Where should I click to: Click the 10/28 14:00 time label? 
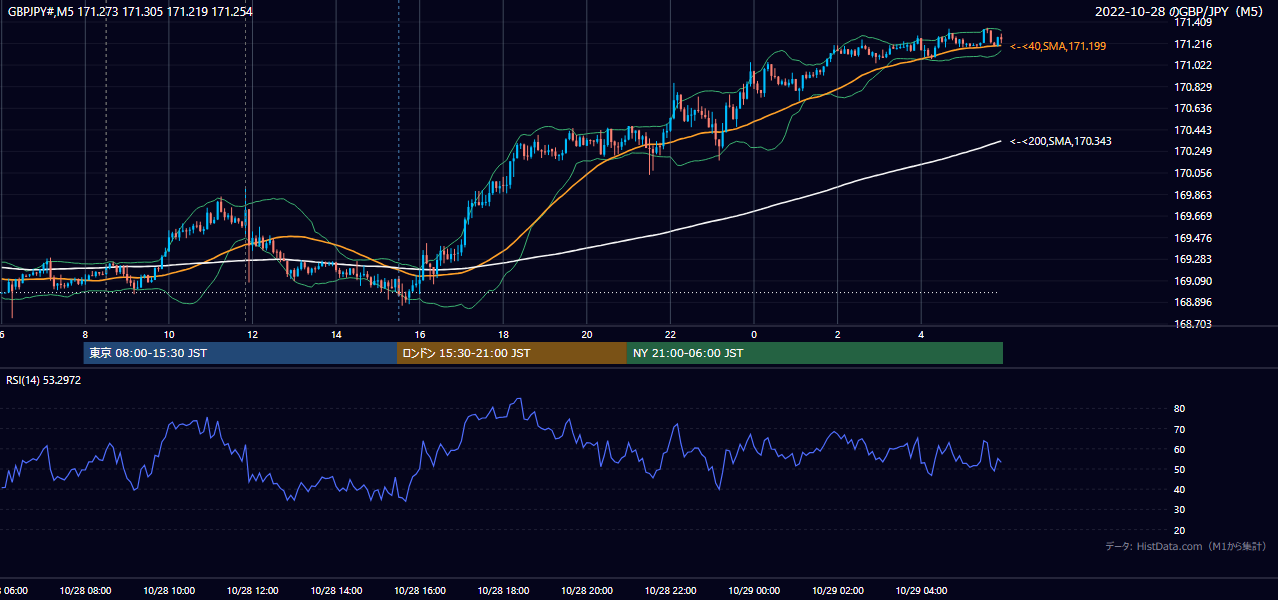(336, 590)
